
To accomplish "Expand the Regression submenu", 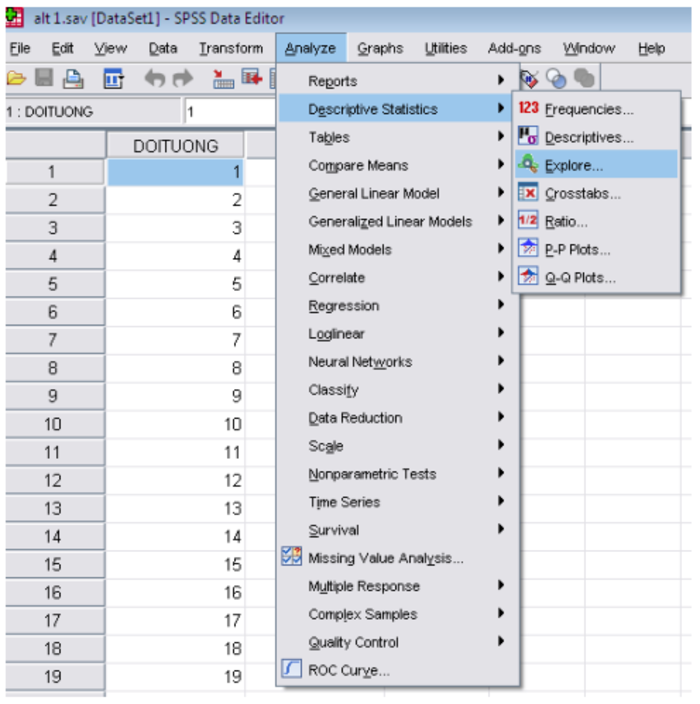I will pyautogui.click(x=398, y=305).
